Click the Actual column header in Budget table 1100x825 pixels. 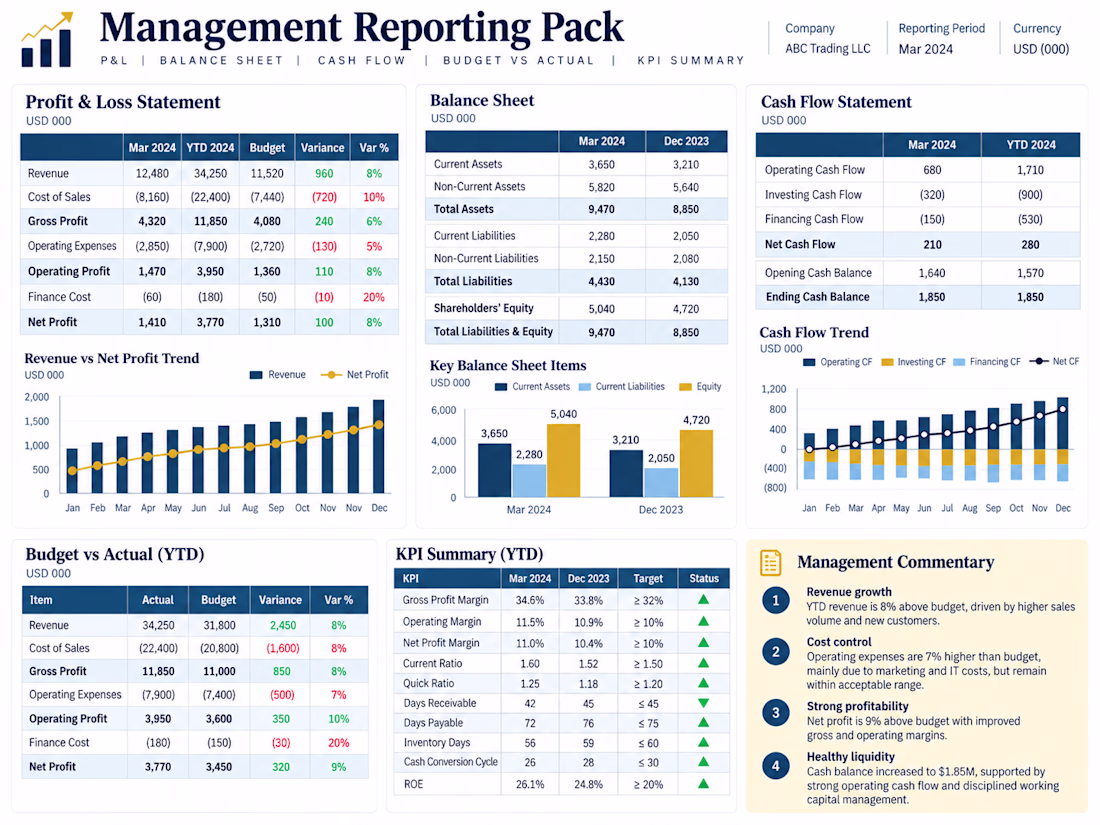(x=158, y=600)
